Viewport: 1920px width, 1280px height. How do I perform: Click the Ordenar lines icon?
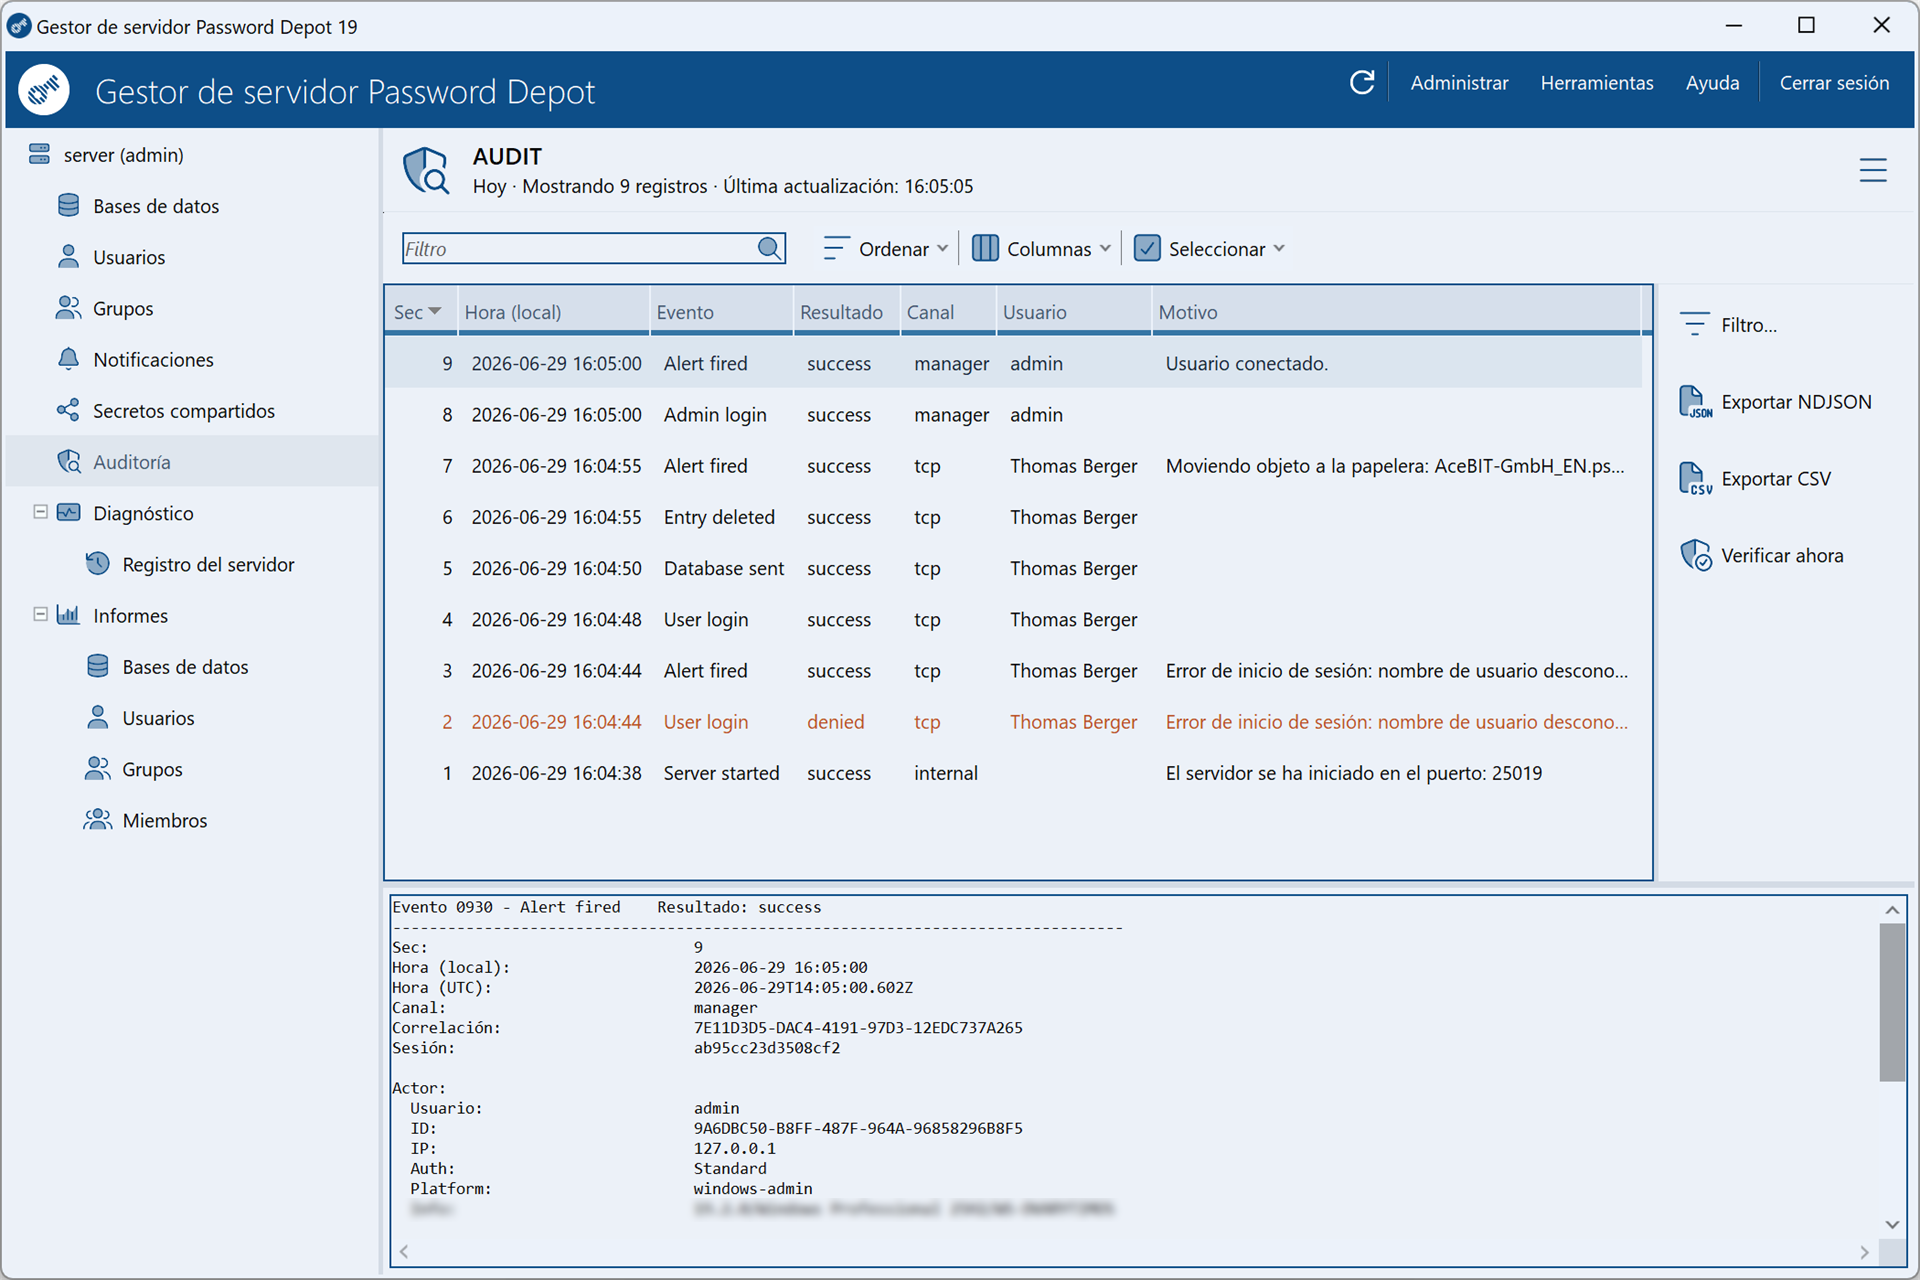[x=836, y=248]
